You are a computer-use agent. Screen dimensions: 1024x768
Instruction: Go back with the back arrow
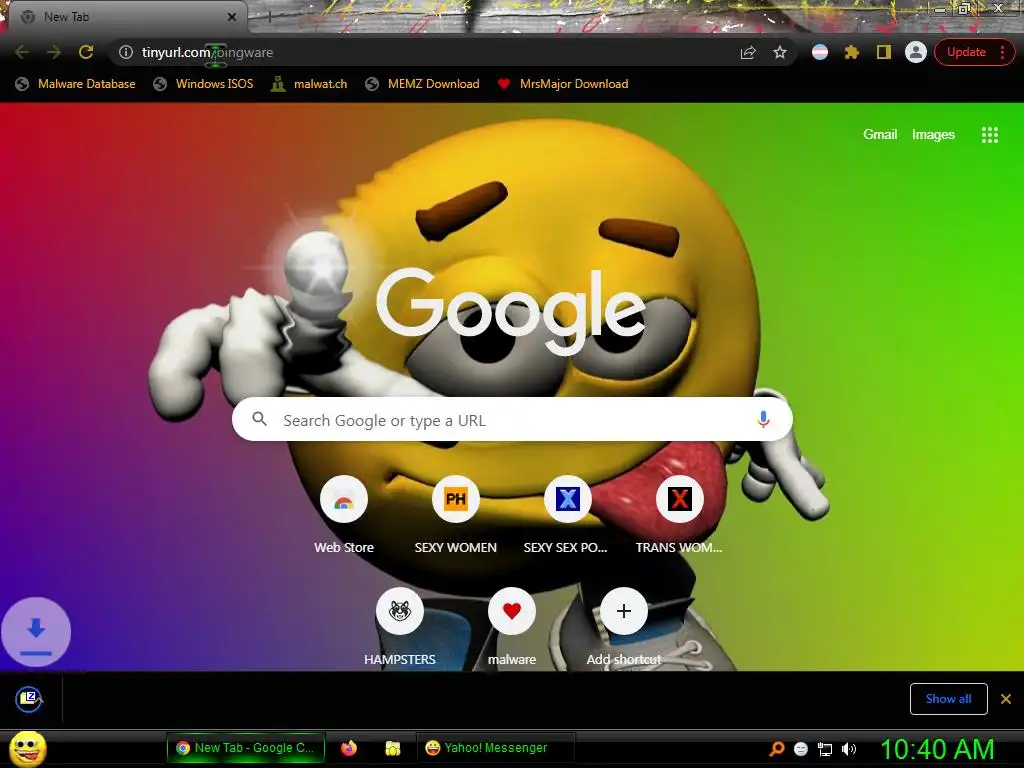tap(22, 52)
